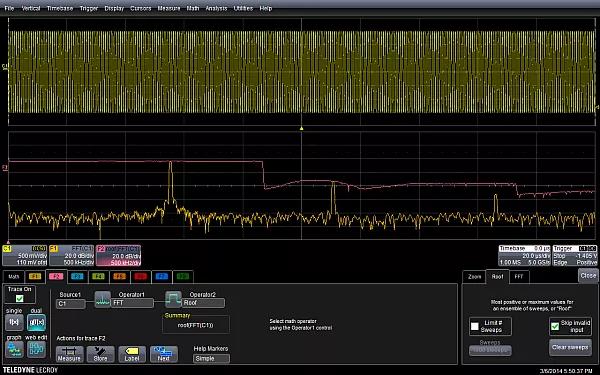Click the Label action icon
The width and height of the screenshot is (600, 375).
(x=132, y=354)
